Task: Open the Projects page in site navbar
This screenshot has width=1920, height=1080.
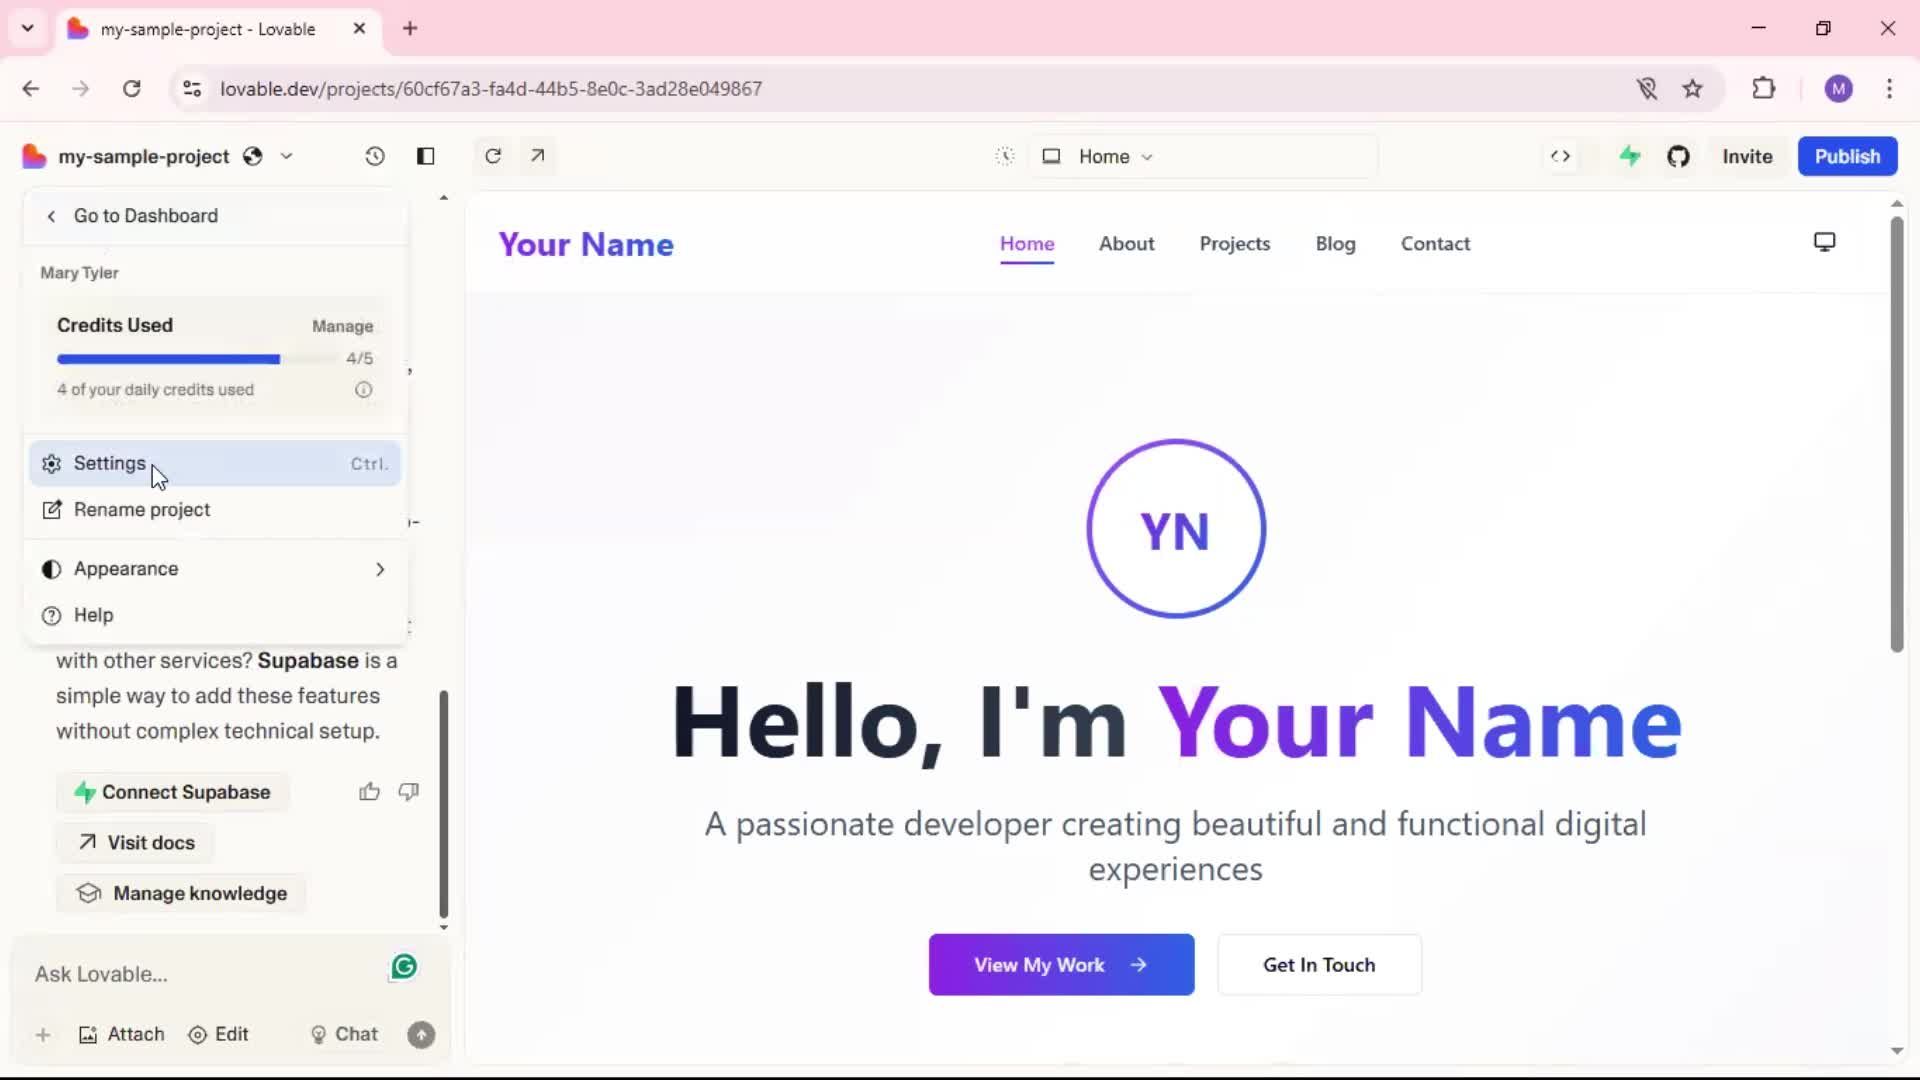Action: pyautogui.click(x=1234, y=244)
